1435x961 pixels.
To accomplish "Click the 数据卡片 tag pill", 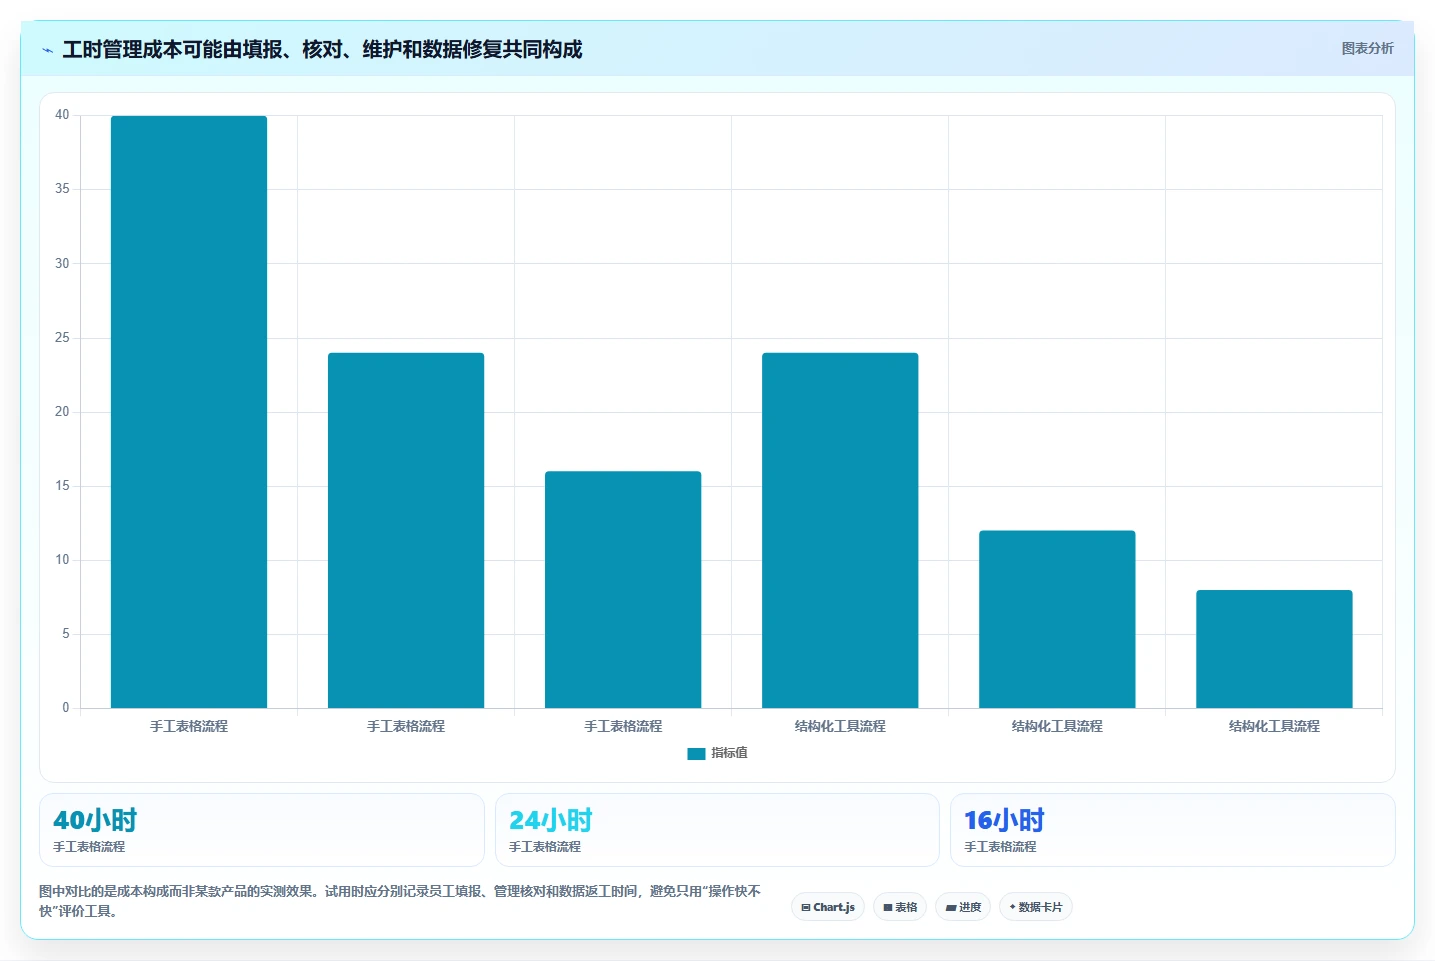I will (1036, 907).
